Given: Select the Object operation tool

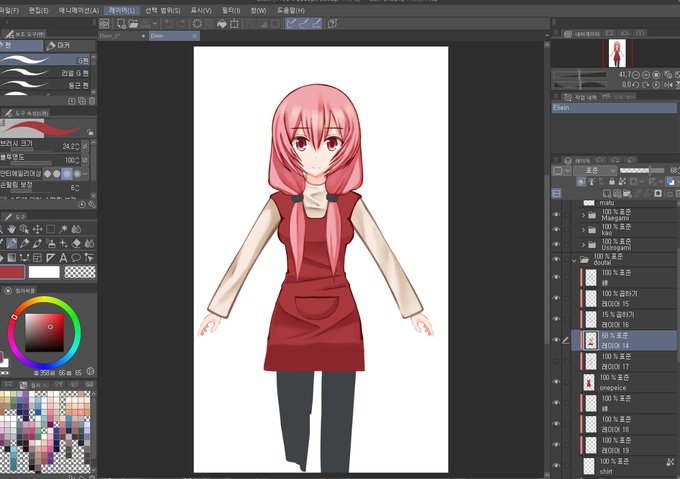Looking at the screenshot, I should [x=89, y=258].
